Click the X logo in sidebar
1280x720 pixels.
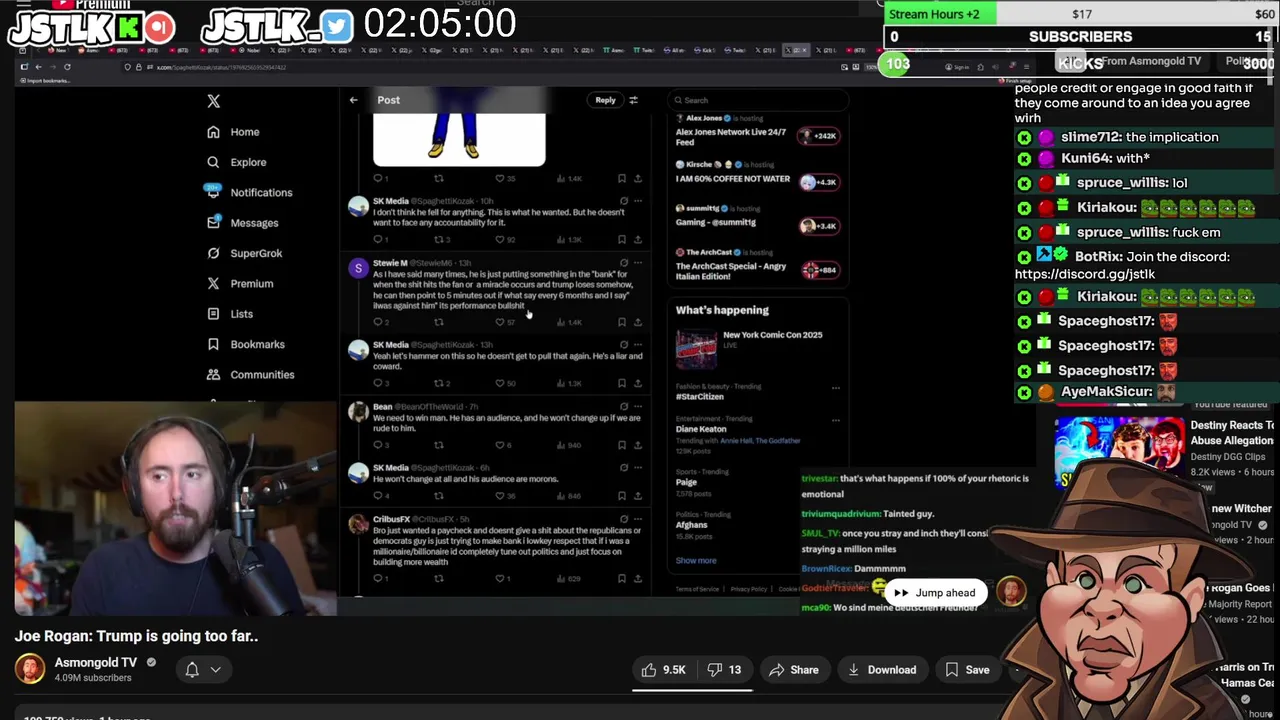tap(213, 101)
